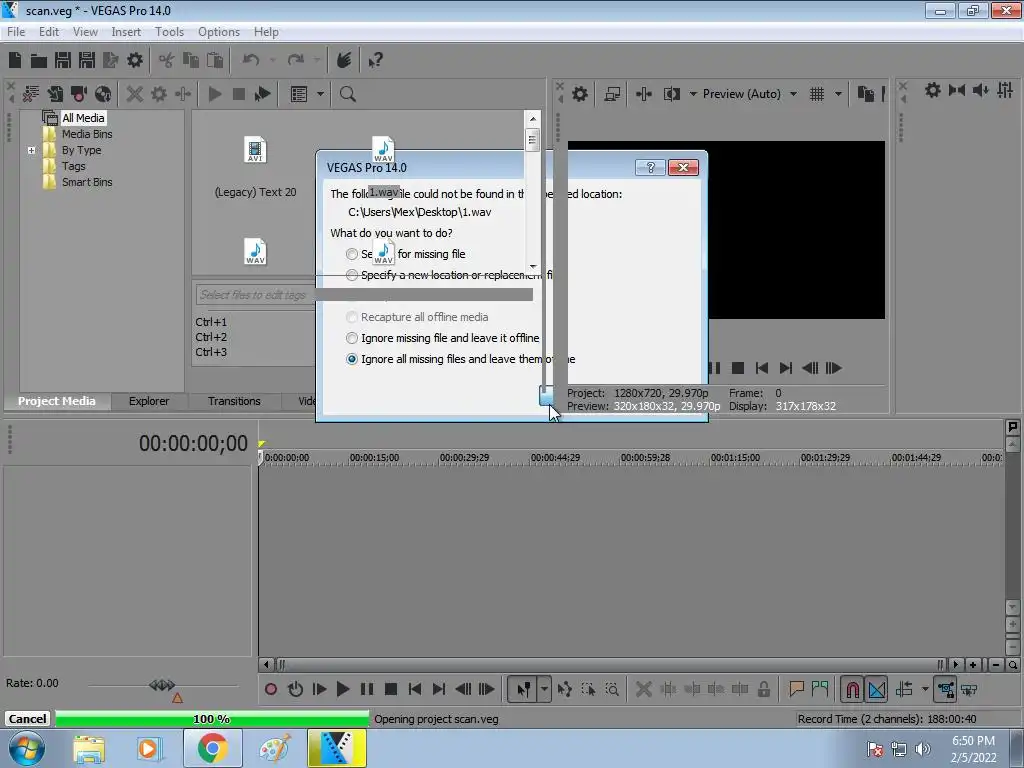1024x768 pixels.
Task: Click the Insert Marker icon
Action: pyautogui.click(x=796, y=689)
